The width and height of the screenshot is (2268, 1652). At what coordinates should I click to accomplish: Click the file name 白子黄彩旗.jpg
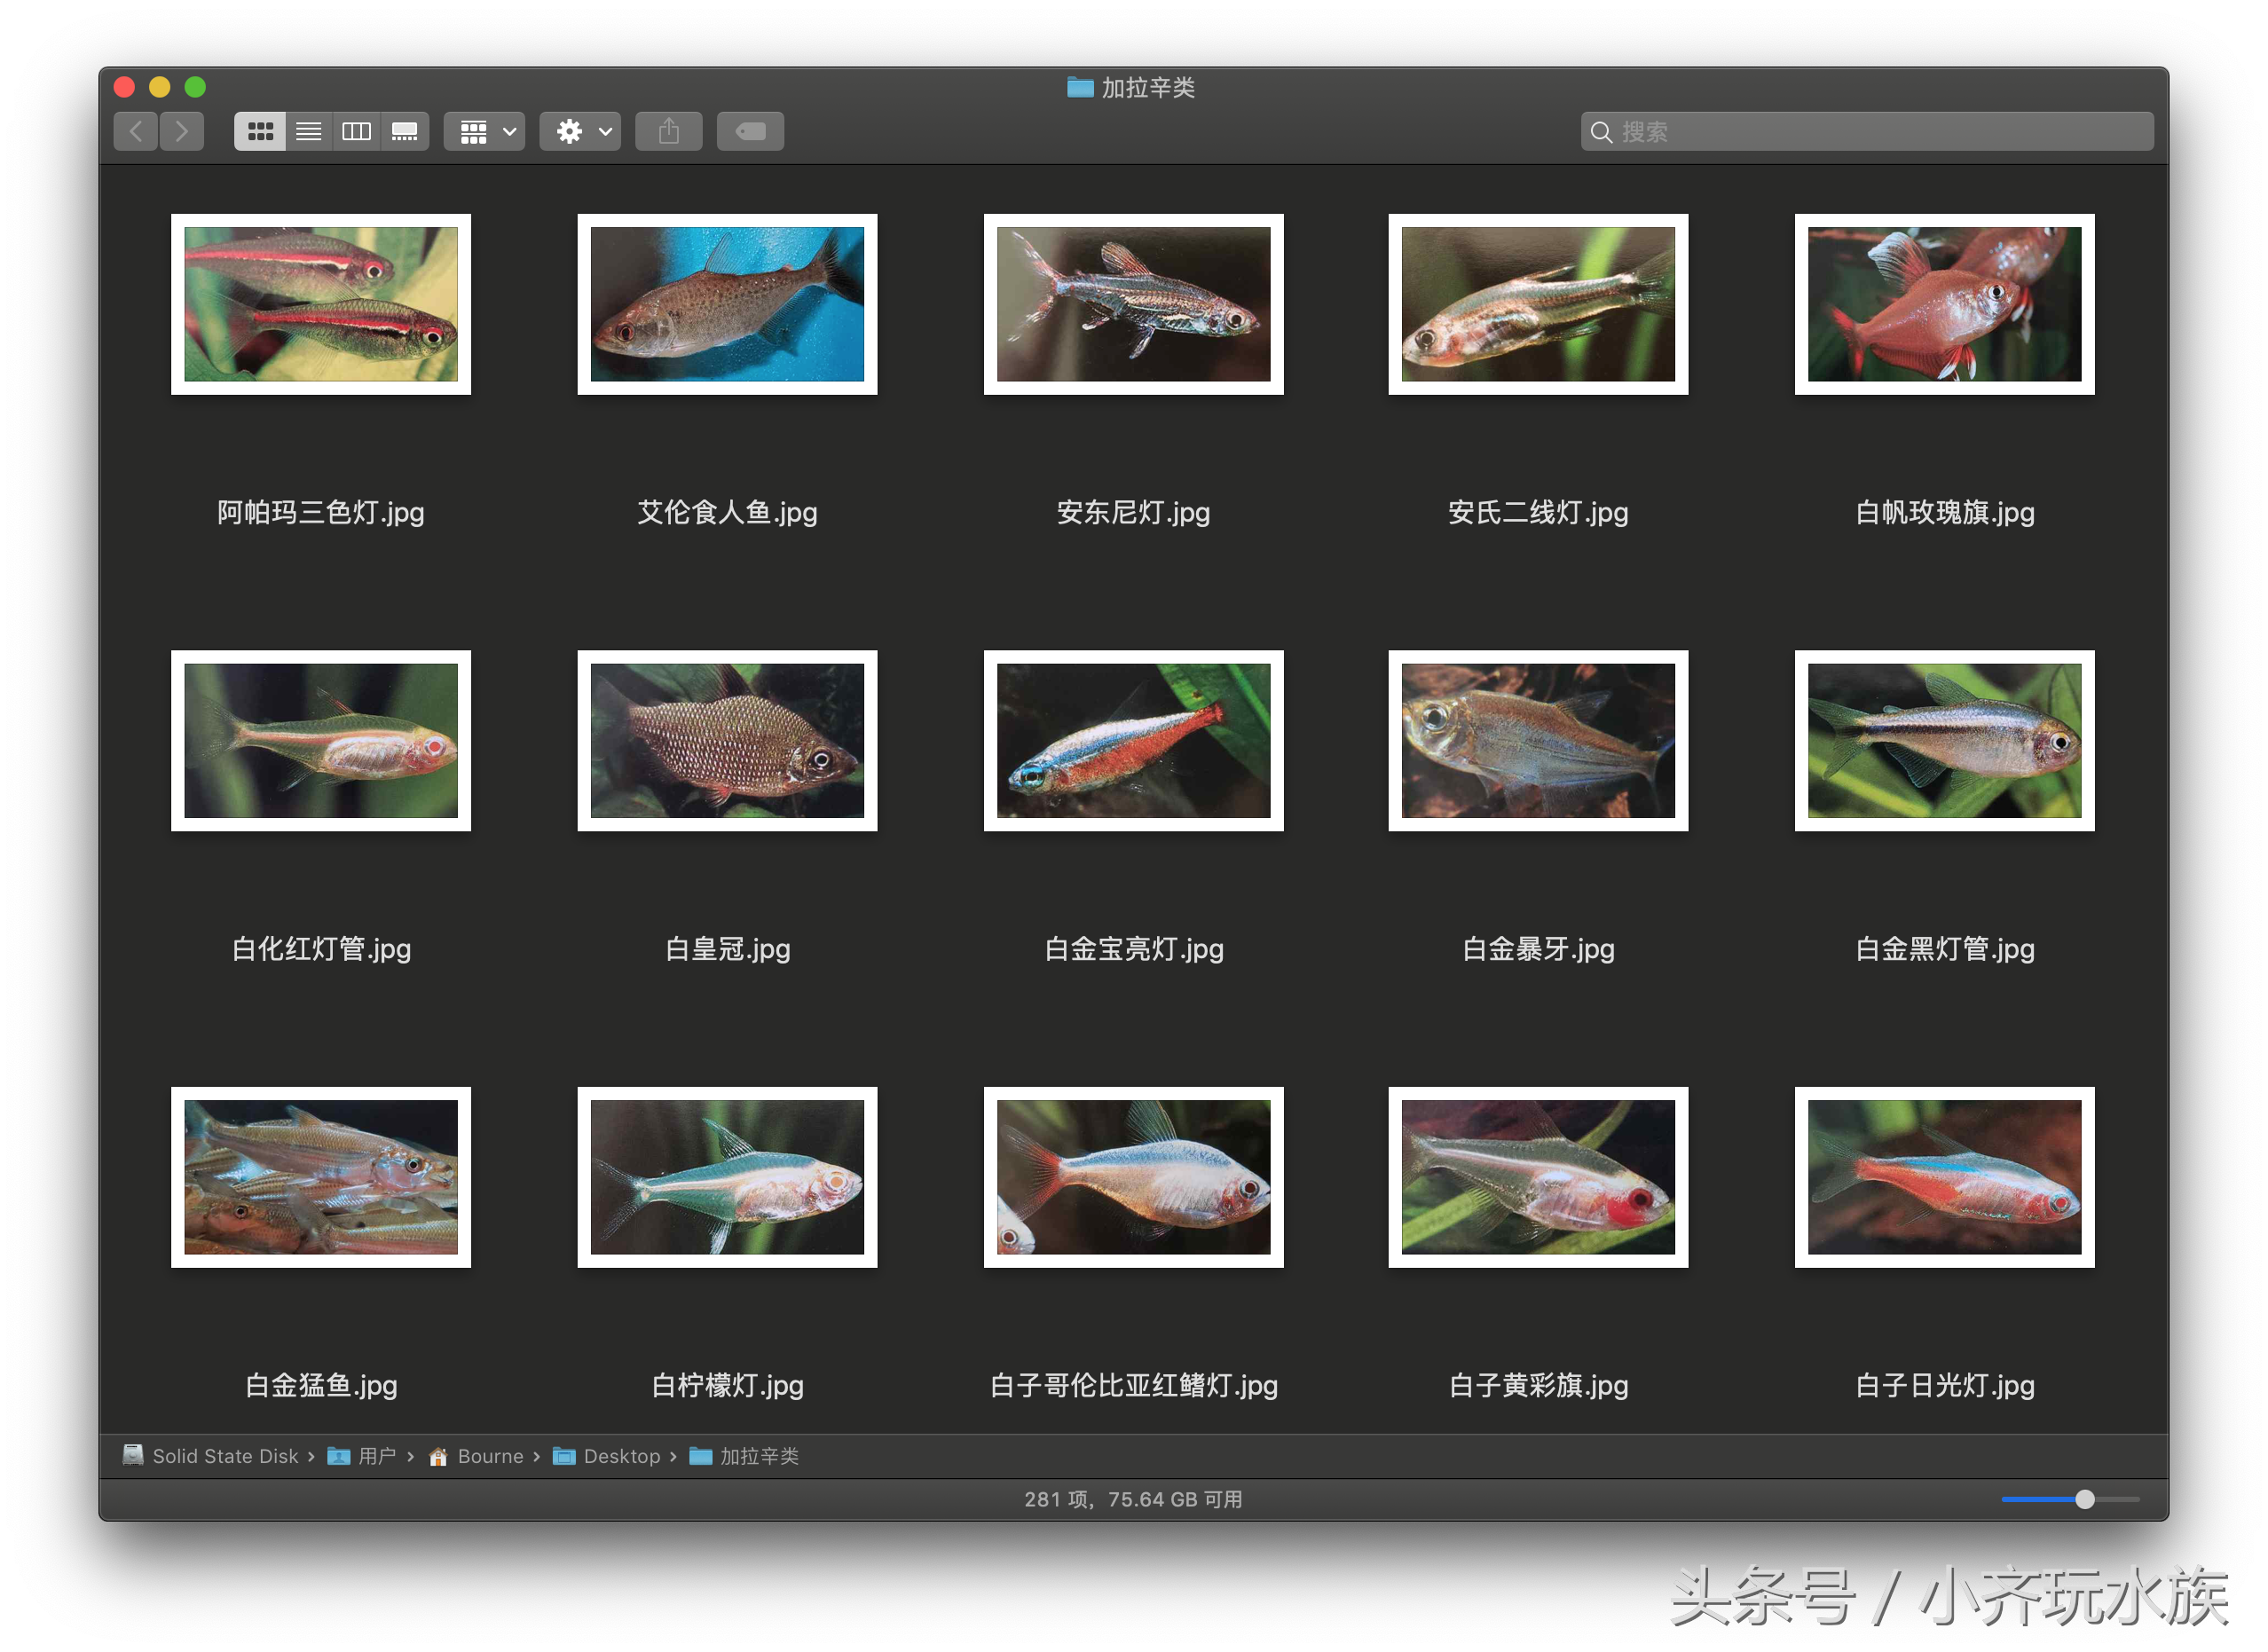pos(1538,1385)
